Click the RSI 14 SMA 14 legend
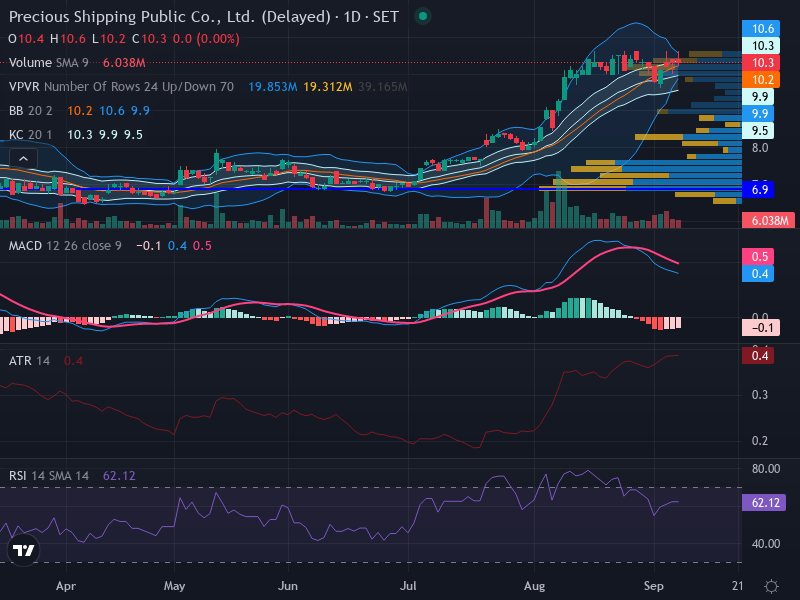Image resolution: width=800 pixels, height=600 pixels. (x=48, y=476)
